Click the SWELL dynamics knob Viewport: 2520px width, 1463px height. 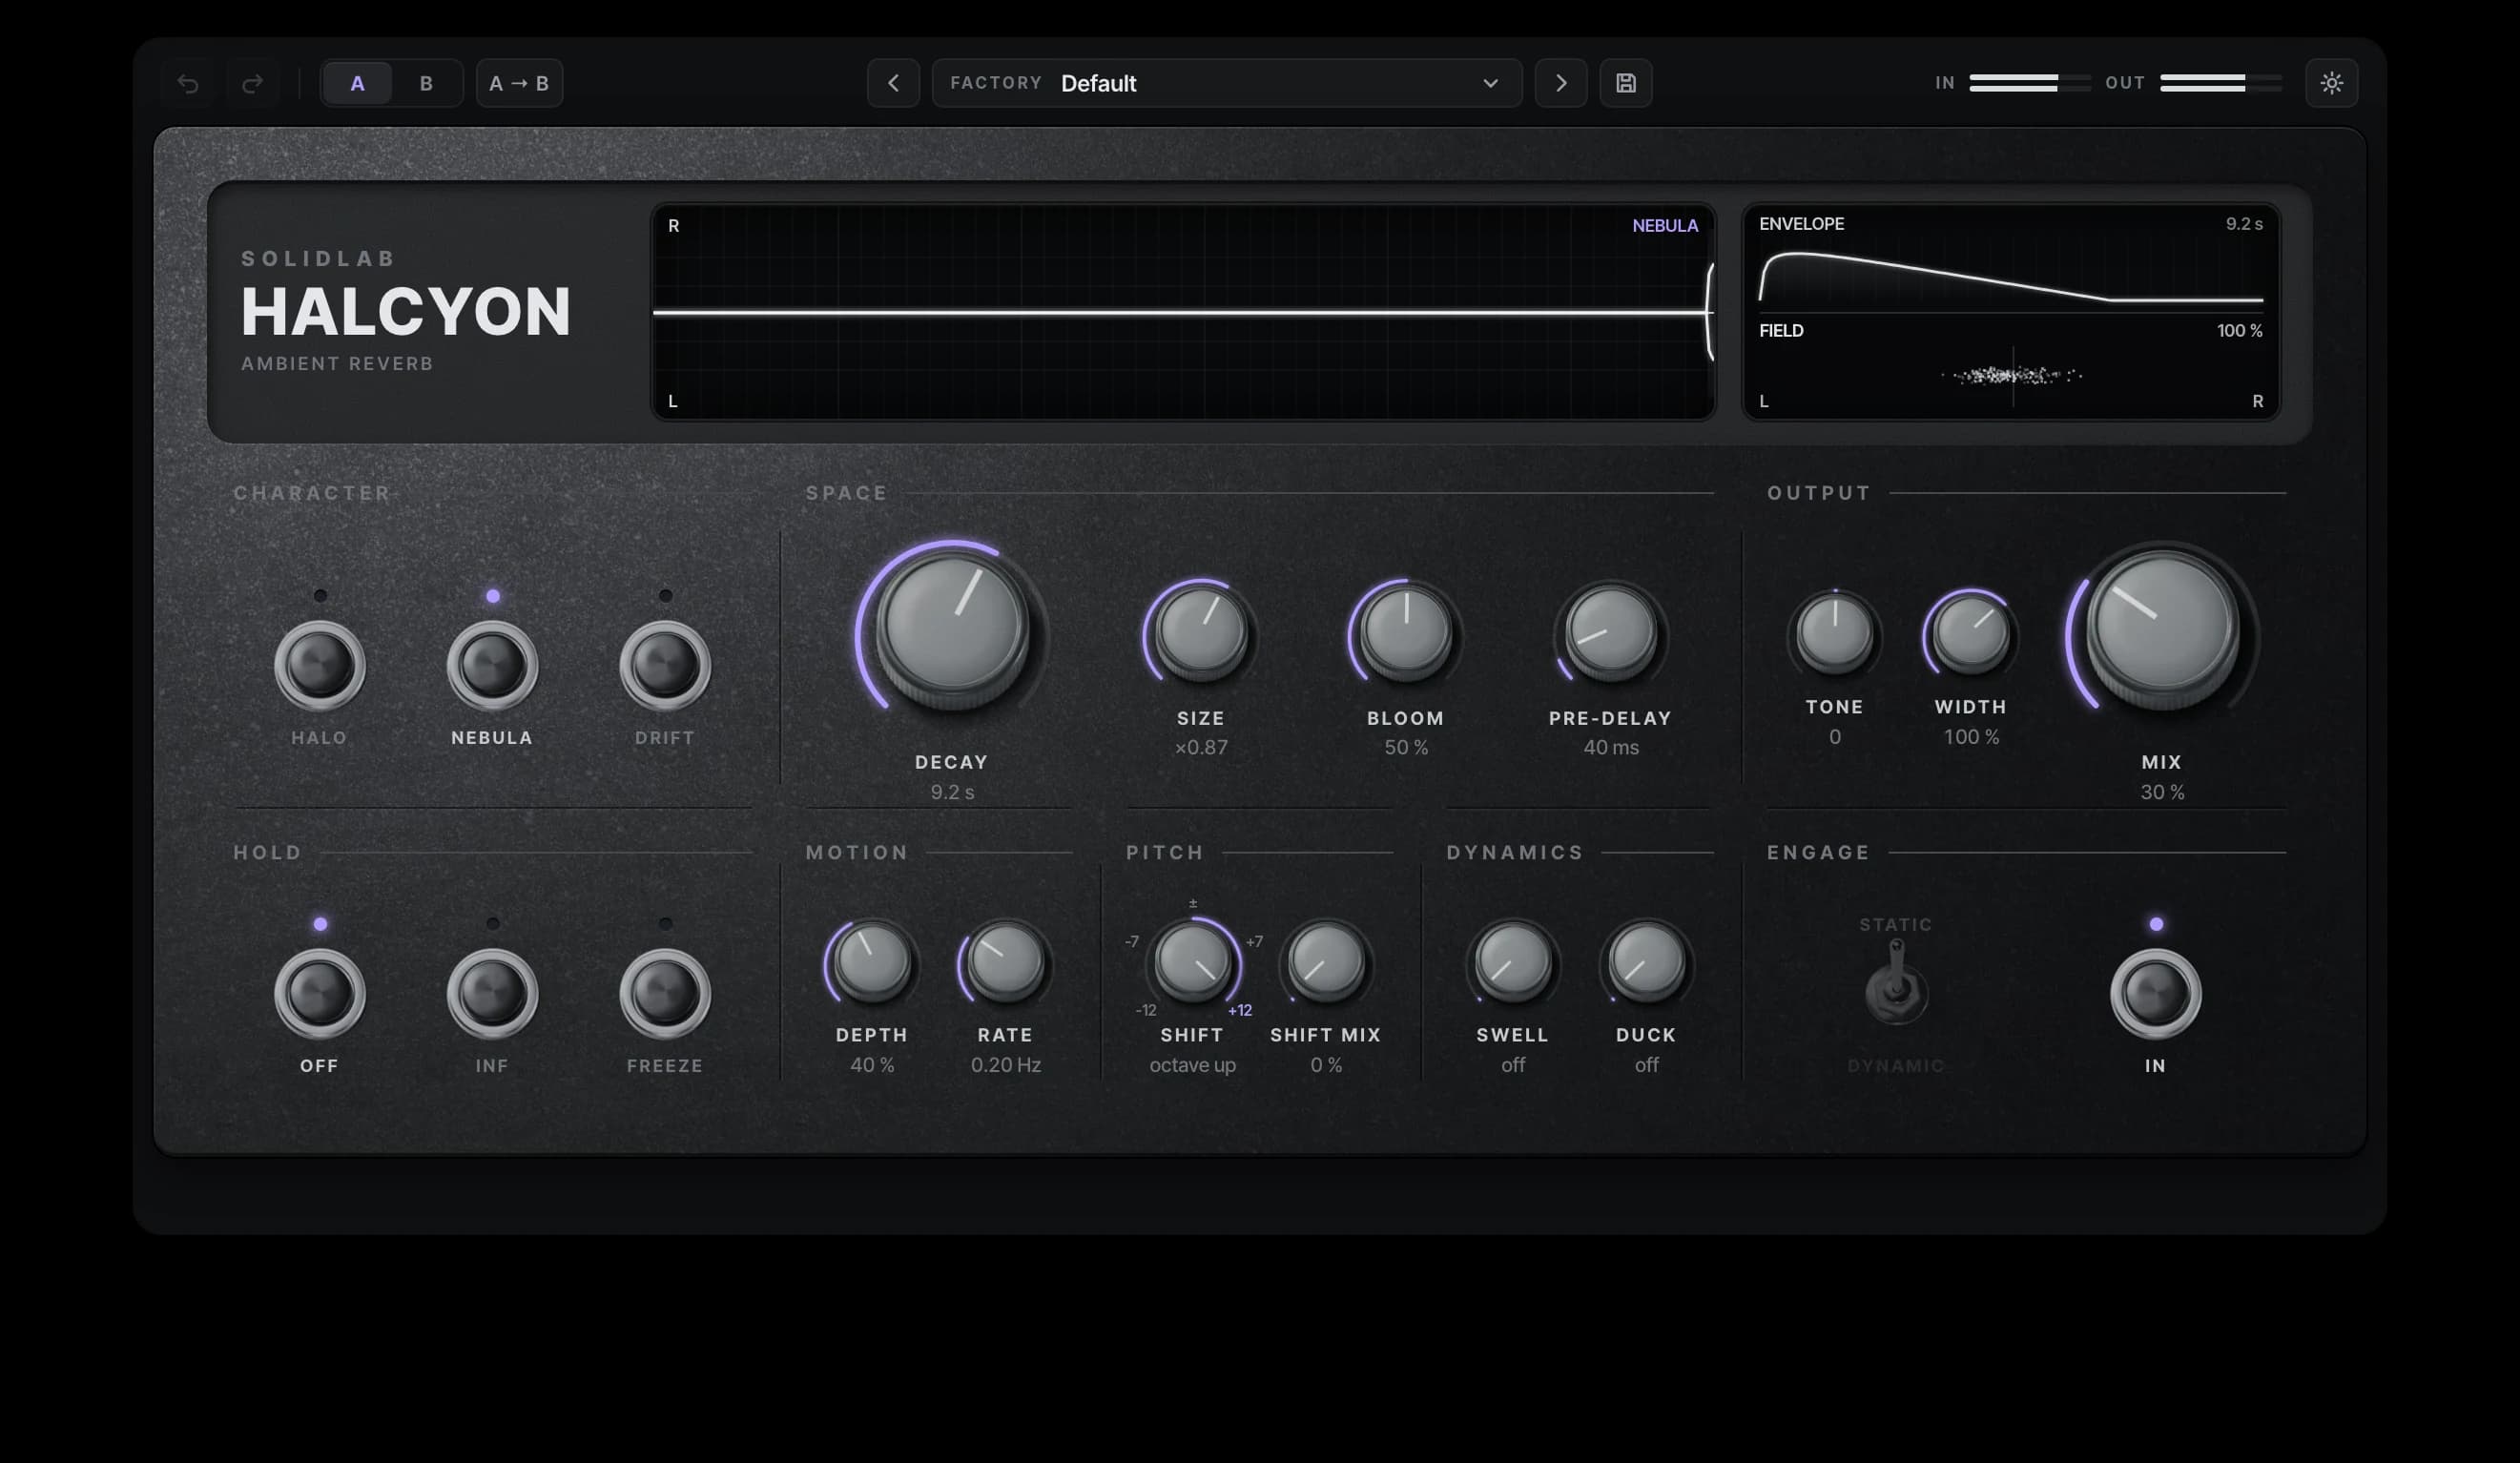coord(1513,963)
